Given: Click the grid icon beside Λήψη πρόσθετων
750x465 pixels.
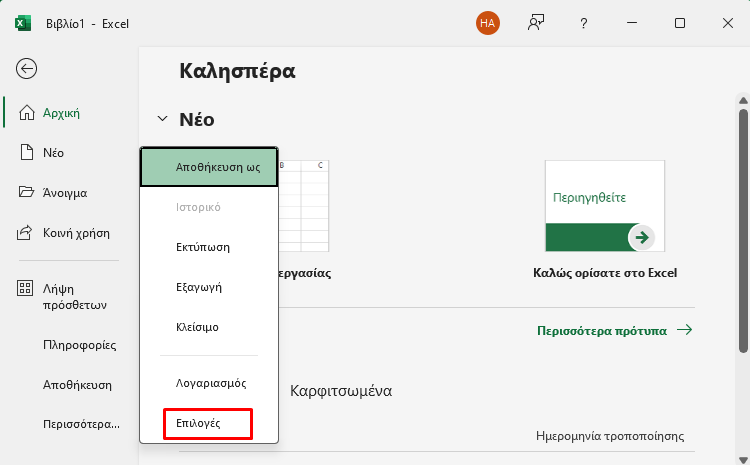Looking at the screenshot, I should pos(25,288).
